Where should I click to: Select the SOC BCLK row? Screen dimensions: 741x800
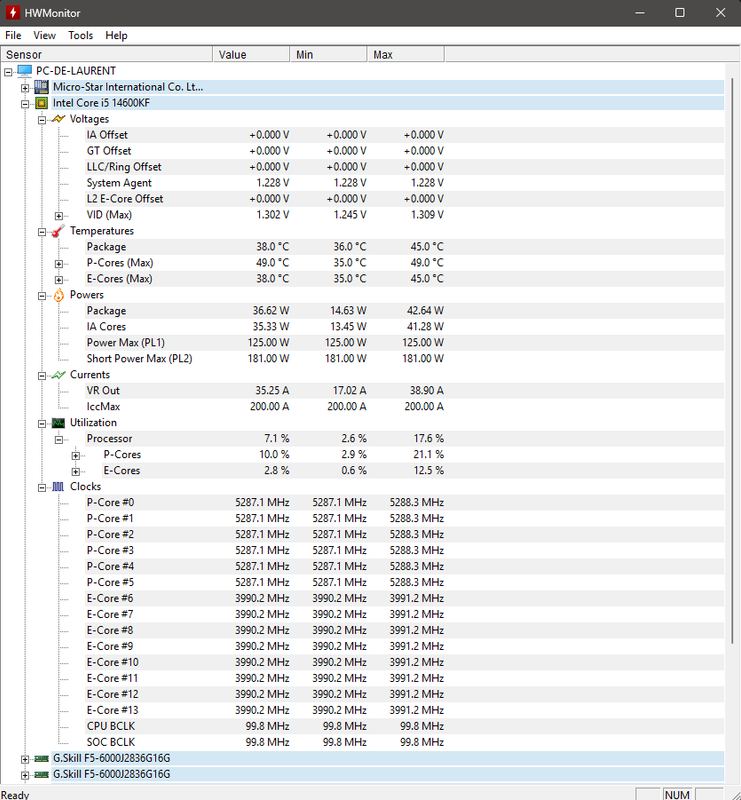[404, 742]
